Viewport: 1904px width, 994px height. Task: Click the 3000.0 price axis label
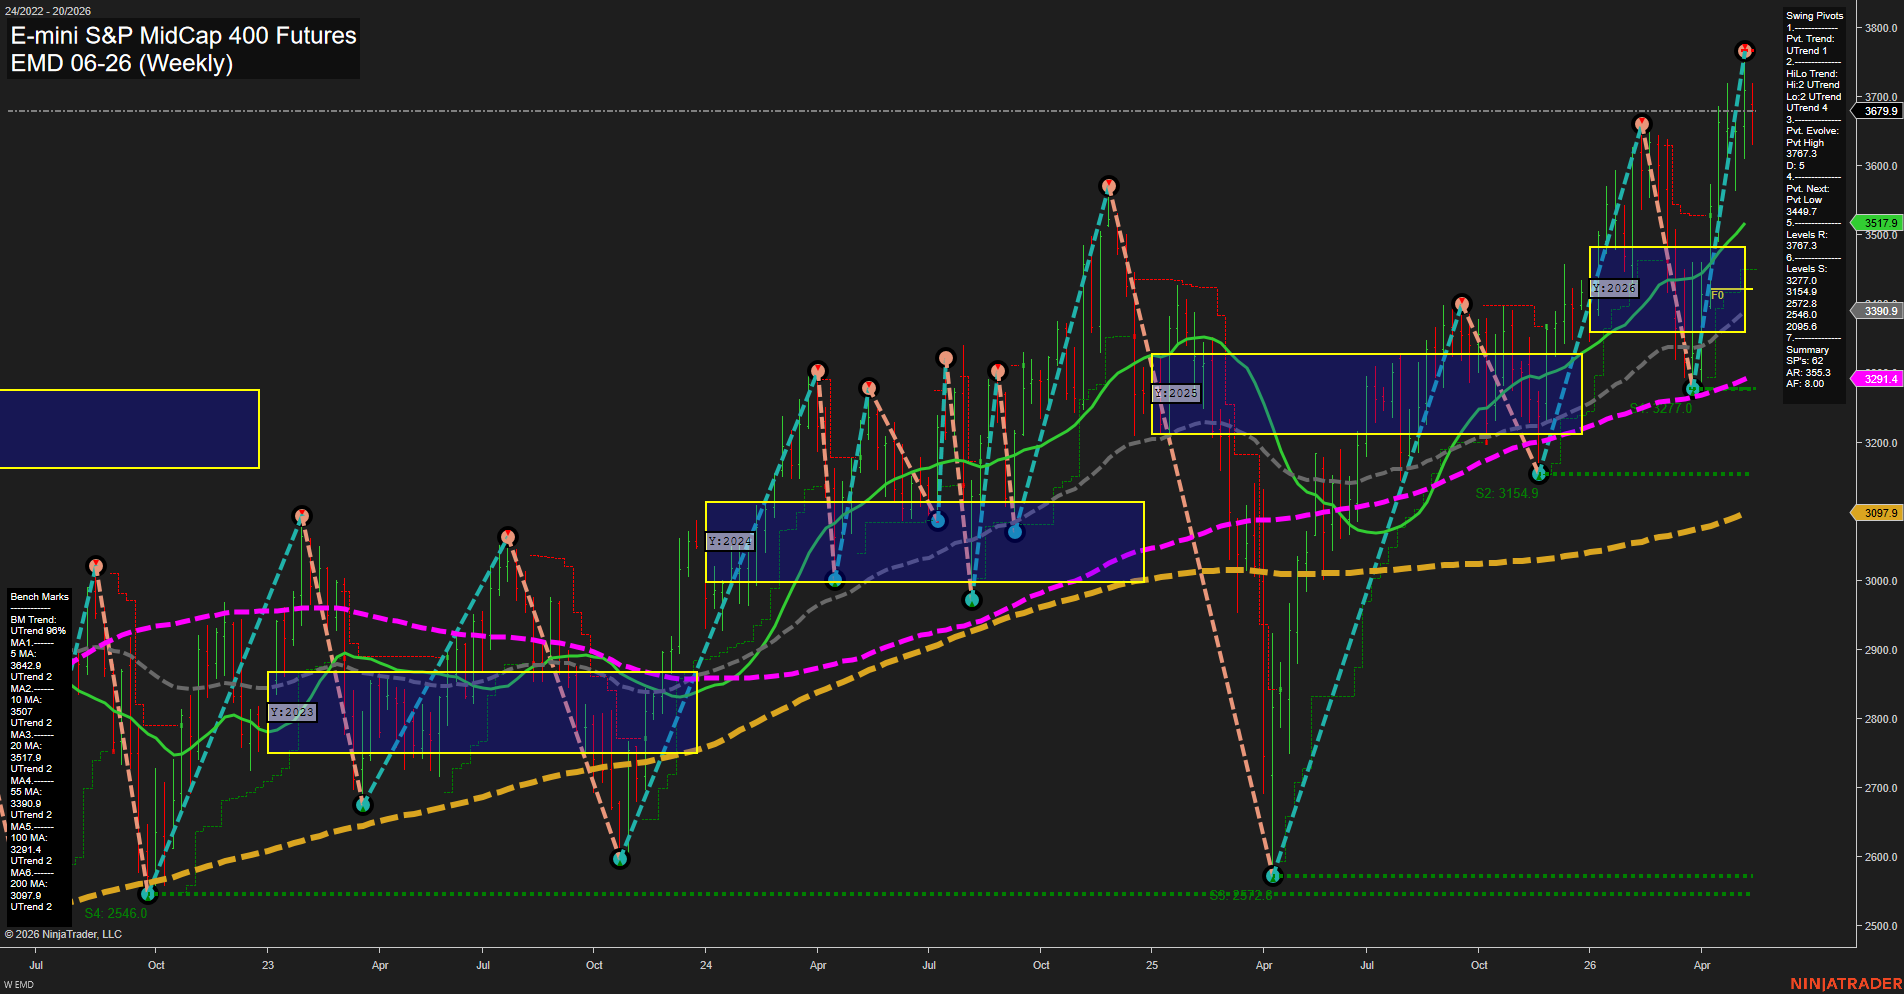1881,581
